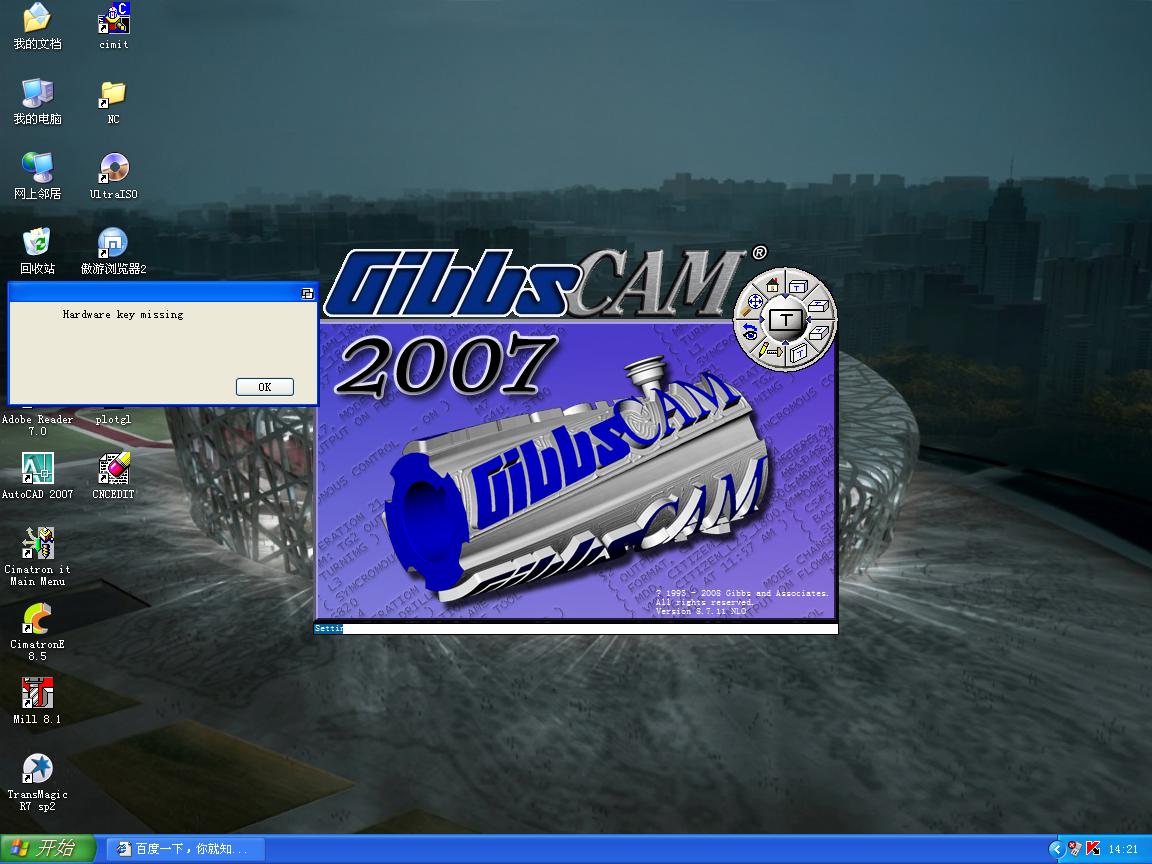Select the TransMagic R7 sp2 icon
The width and height of the screenshot is (1152, 864).
(37, 768)
